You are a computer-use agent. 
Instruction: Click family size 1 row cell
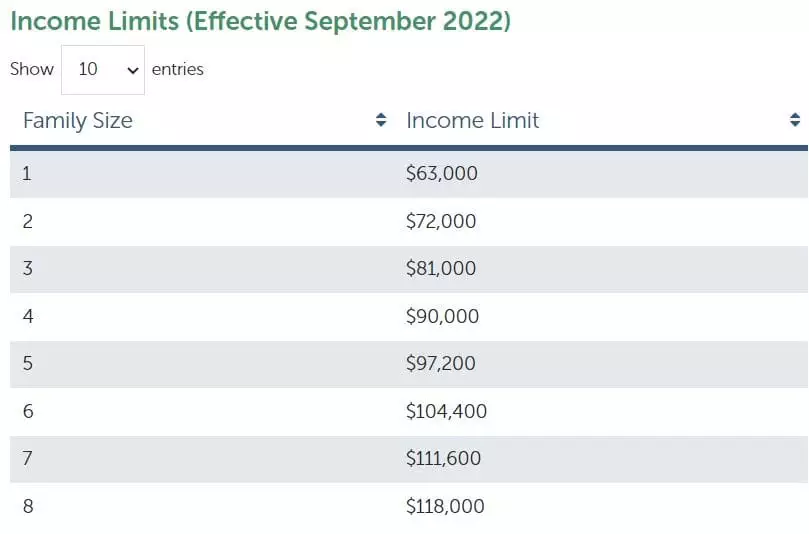coord(27,174)
